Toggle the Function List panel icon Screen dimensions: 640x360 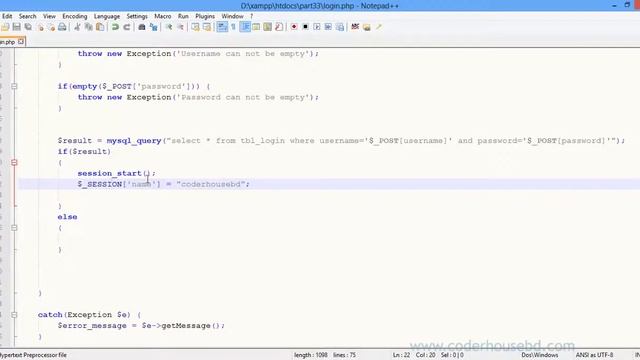[279, 27]
